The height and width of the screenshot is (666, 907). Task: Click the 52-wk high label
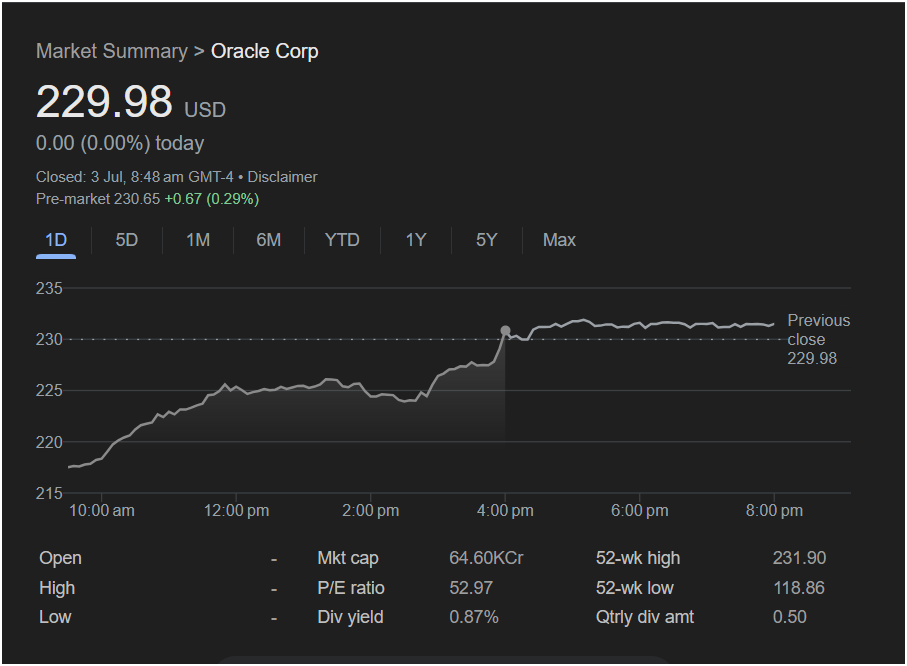pos(638,558)
